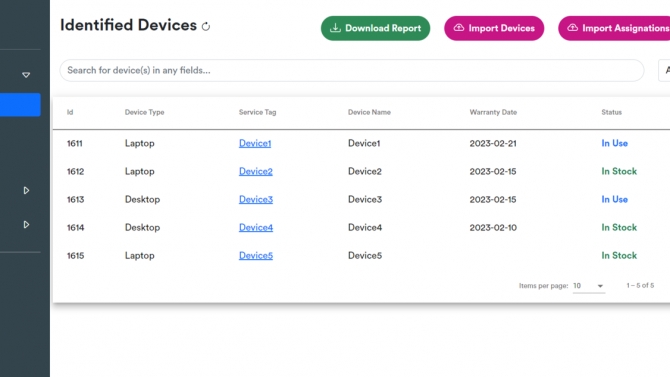Click the In Stock status of row 1615
670x377 pixels.
pos(619,256)
